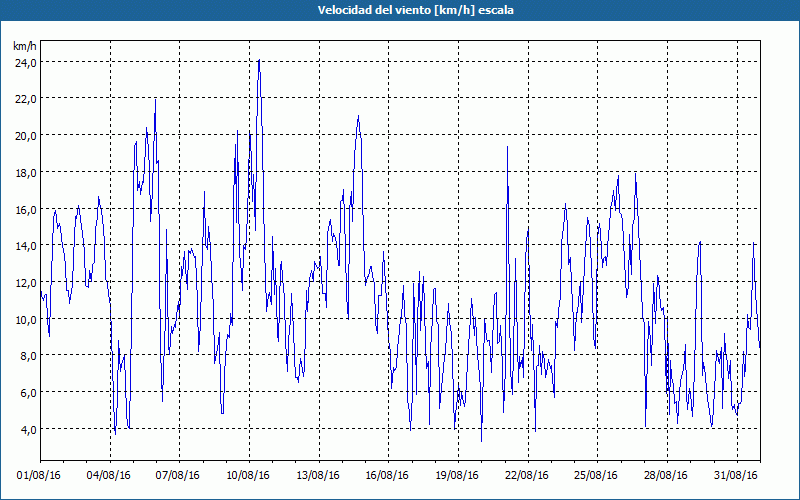Click the '14,0' y-axis value
Screen dimensions: 800x500
26,246
